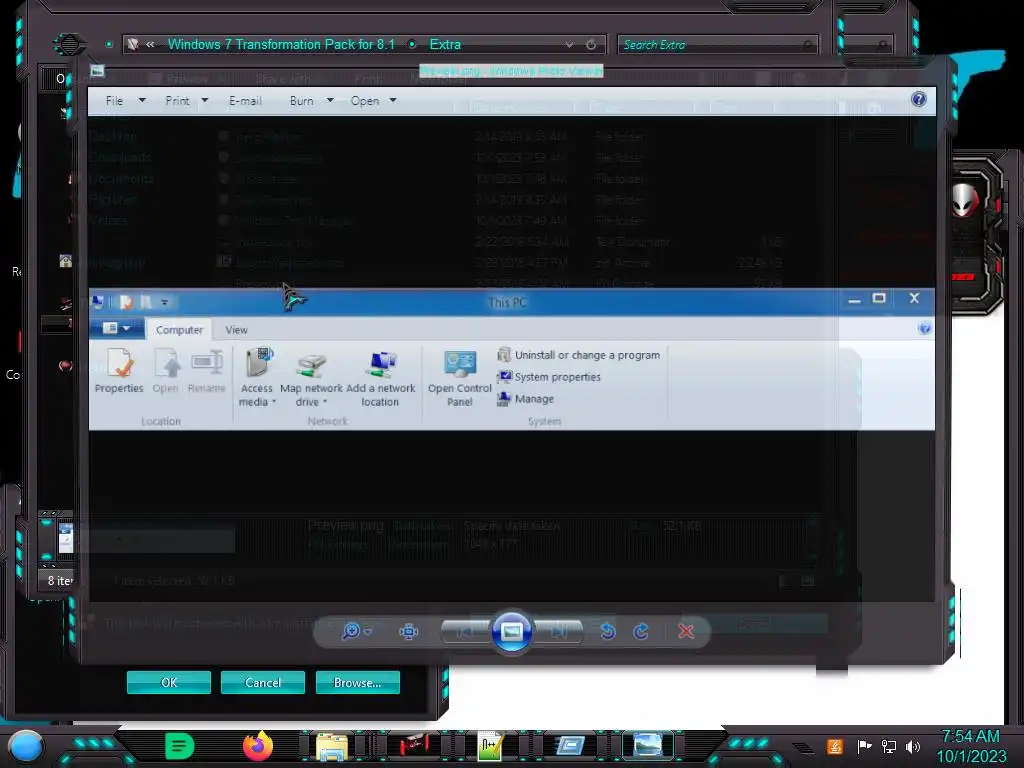Image resolution: width=1024 pixels, height=768 pixels.
Task: Expand the File menu arrow
Action: point(142,101)
